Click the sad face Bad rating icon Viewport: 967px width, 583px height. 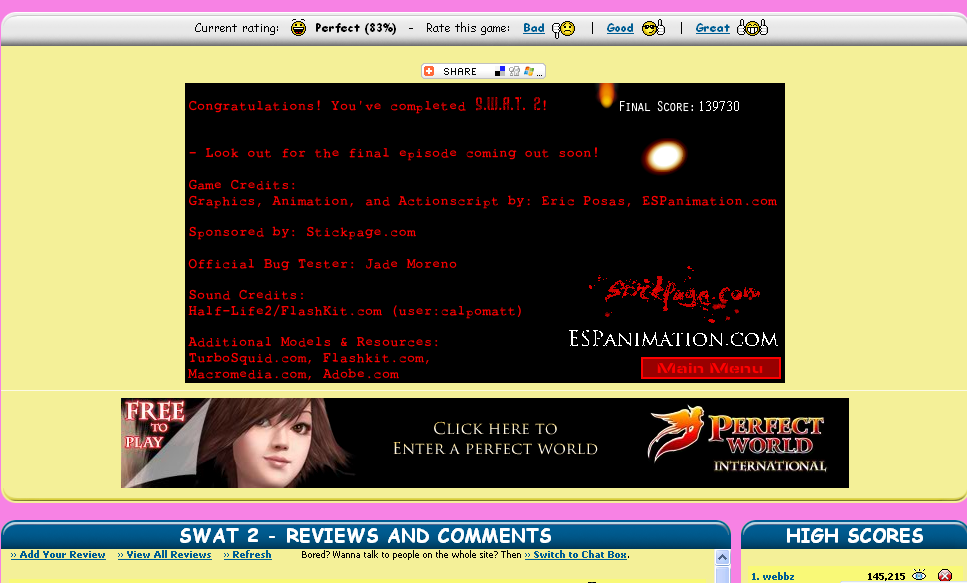tap(564, 28)
